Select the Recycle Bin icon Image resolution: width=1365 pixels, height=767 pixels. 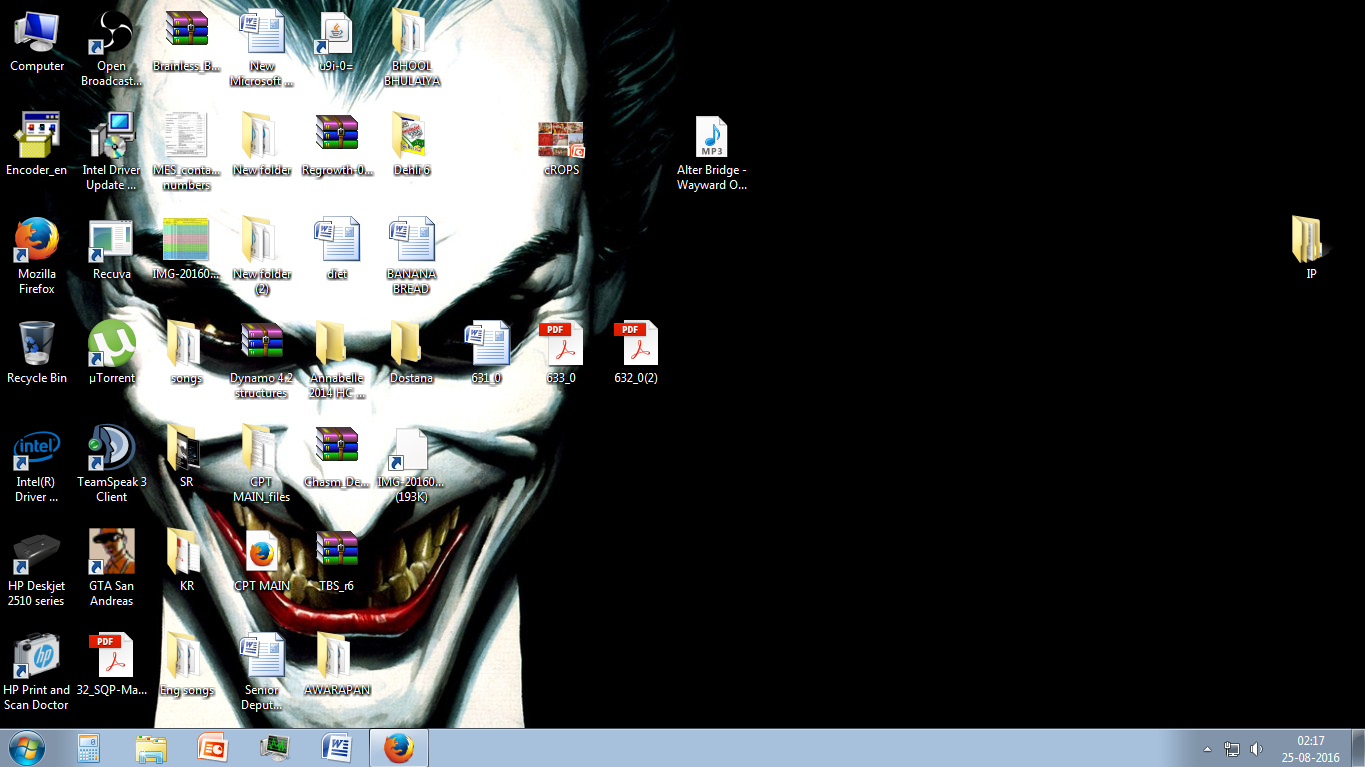(x=37, y=353)
